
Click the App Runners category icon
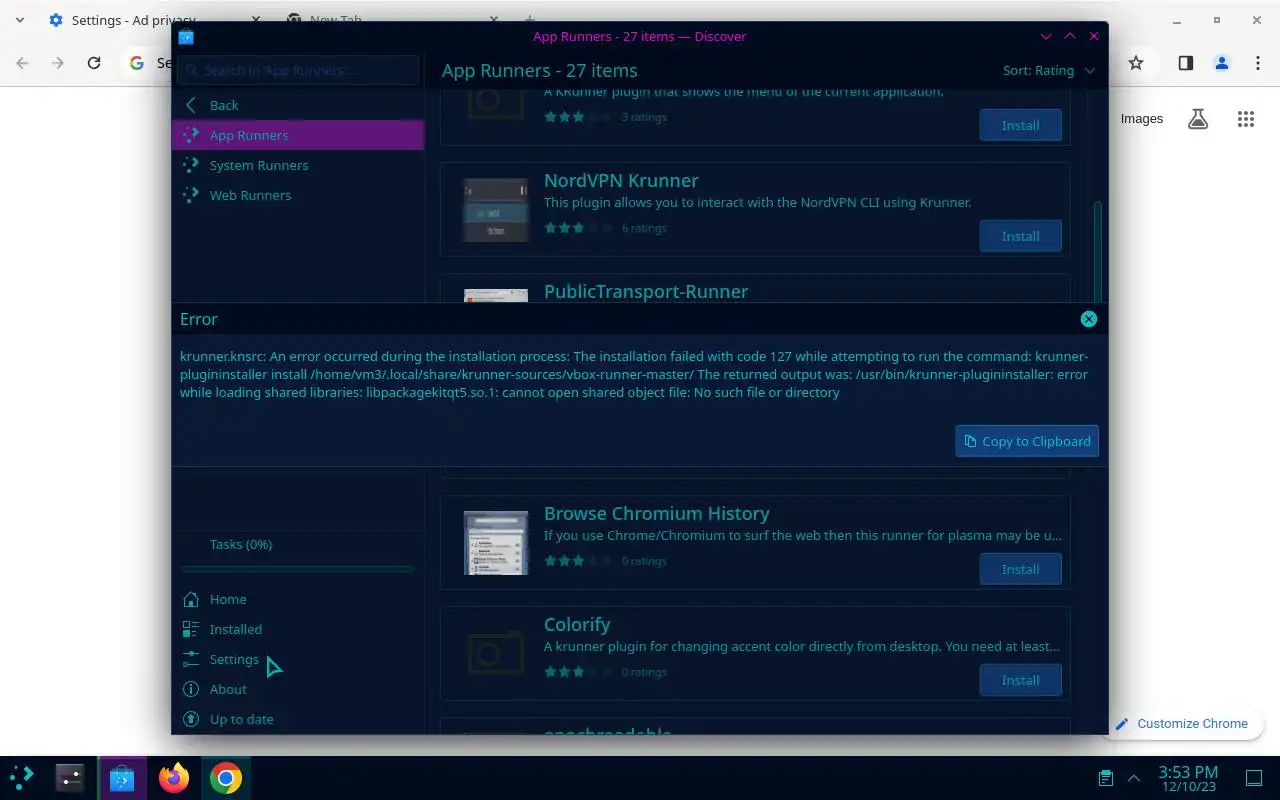coord(191,135)
